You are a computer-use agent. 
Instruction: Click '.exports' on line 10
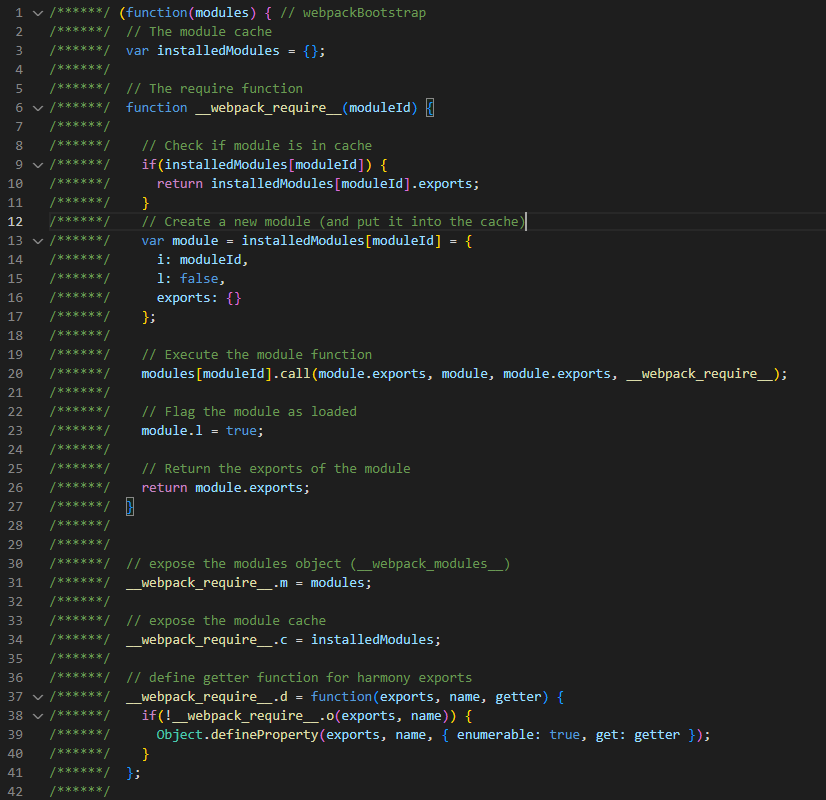(x=441, y=184)
